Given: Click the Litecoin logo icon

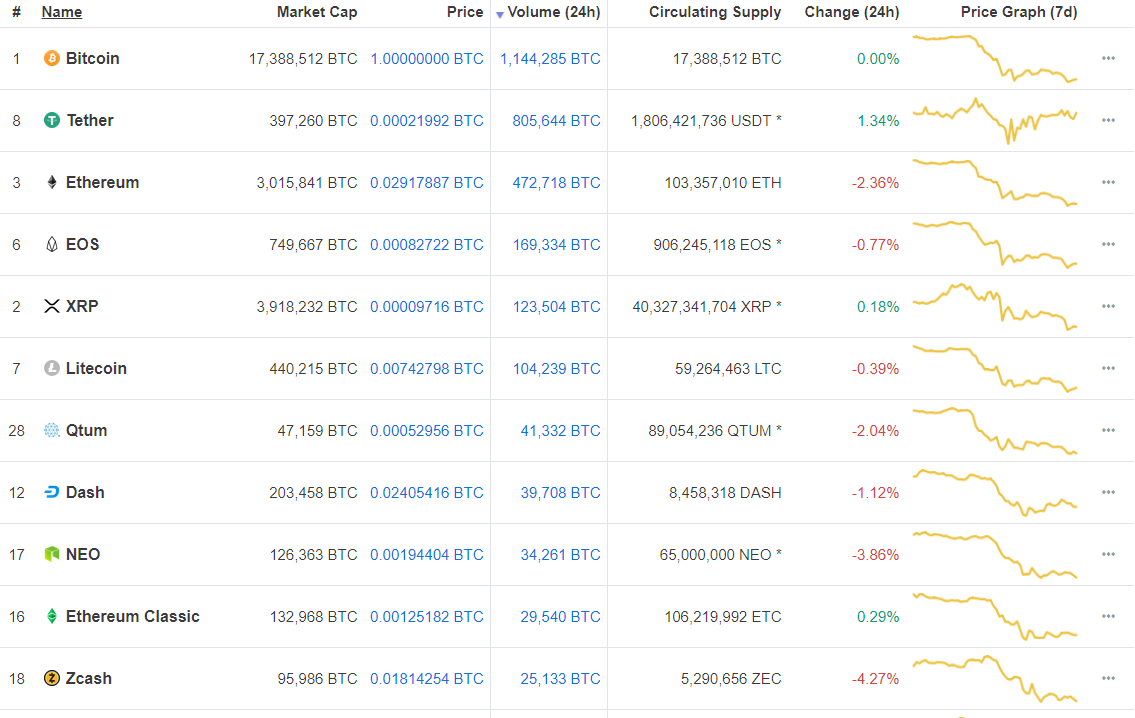Looking at the screenshot, I should tap(52, 369).
